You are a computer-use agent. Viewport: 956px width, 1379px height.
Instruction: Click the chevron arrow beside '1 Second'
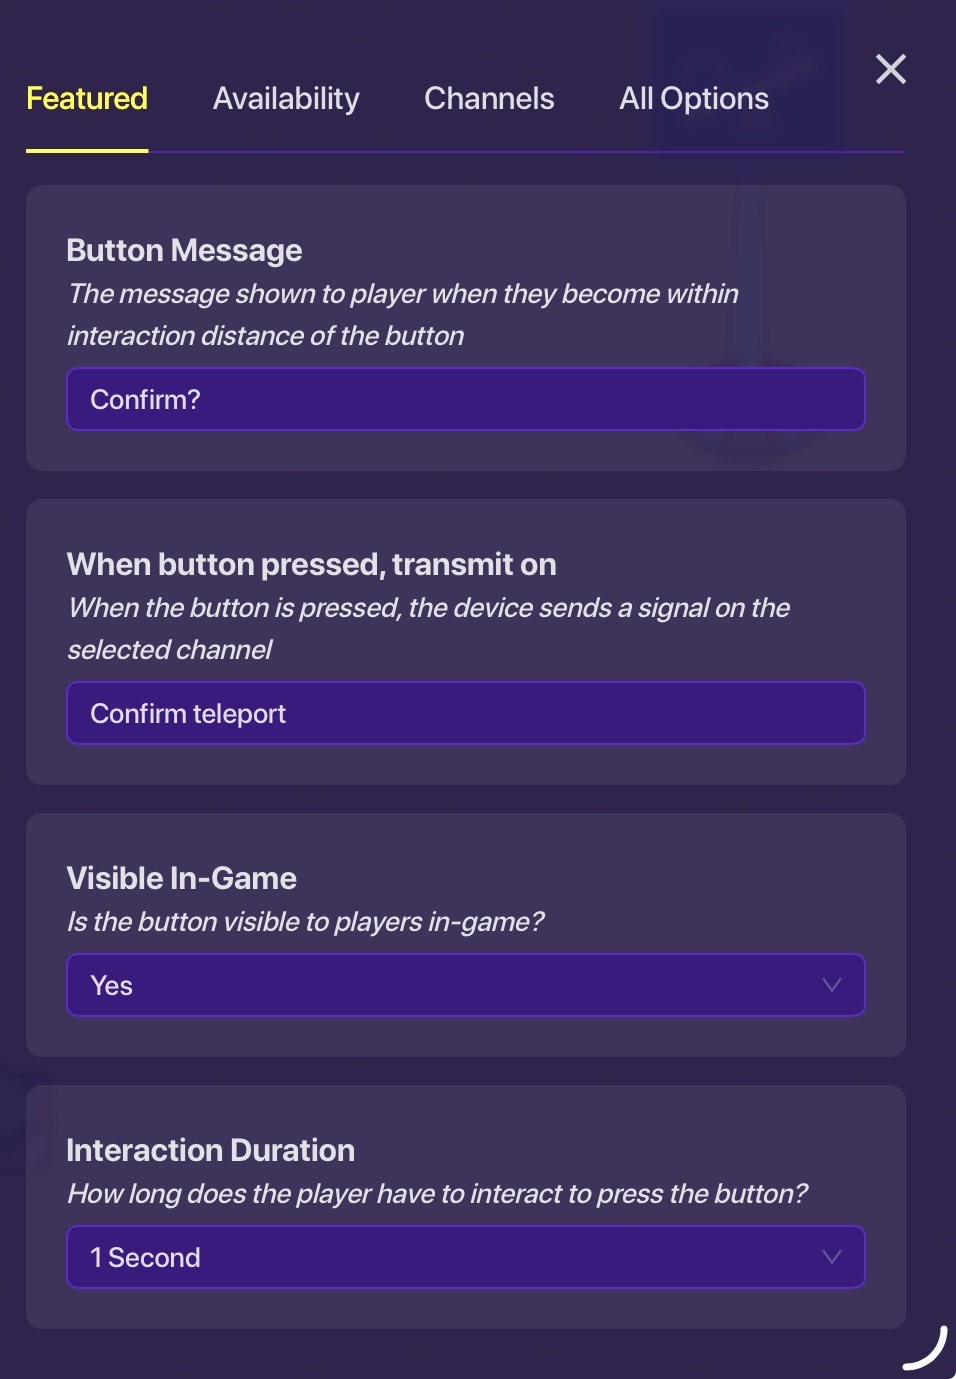[x=831, y=1257]
